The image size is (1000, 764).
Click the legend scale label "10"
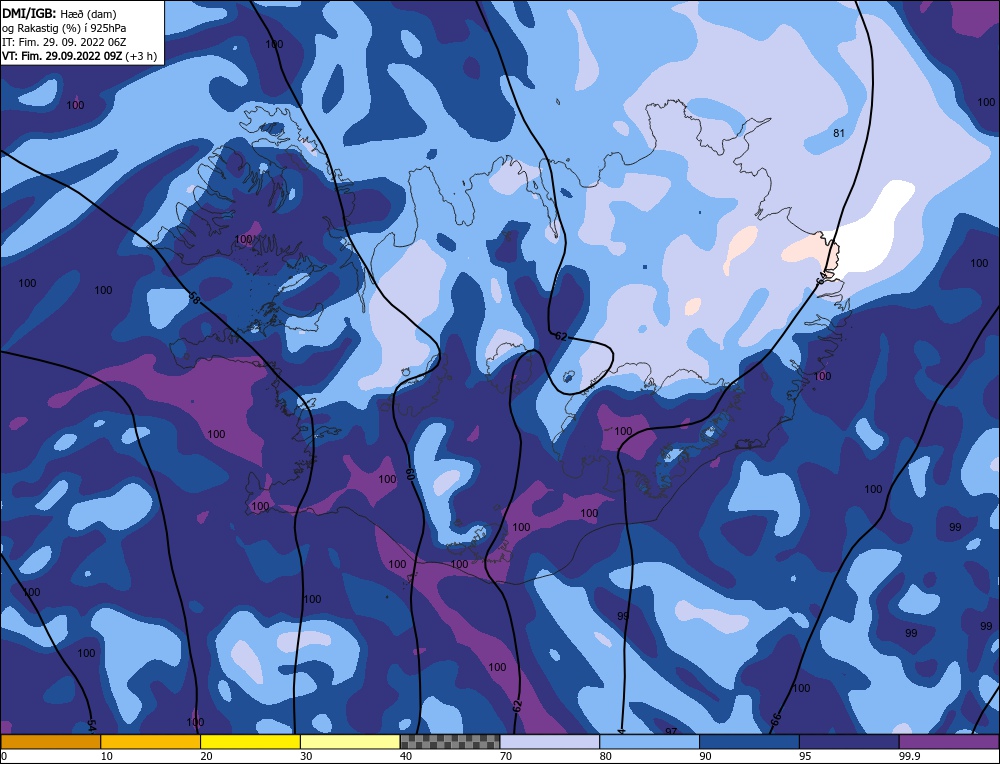click(107, 756)
